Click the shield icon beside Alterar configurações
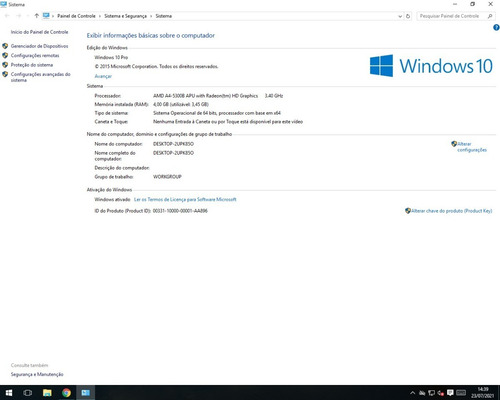The width and height of the screenshot is (500, 400). (x=454, y=144)
